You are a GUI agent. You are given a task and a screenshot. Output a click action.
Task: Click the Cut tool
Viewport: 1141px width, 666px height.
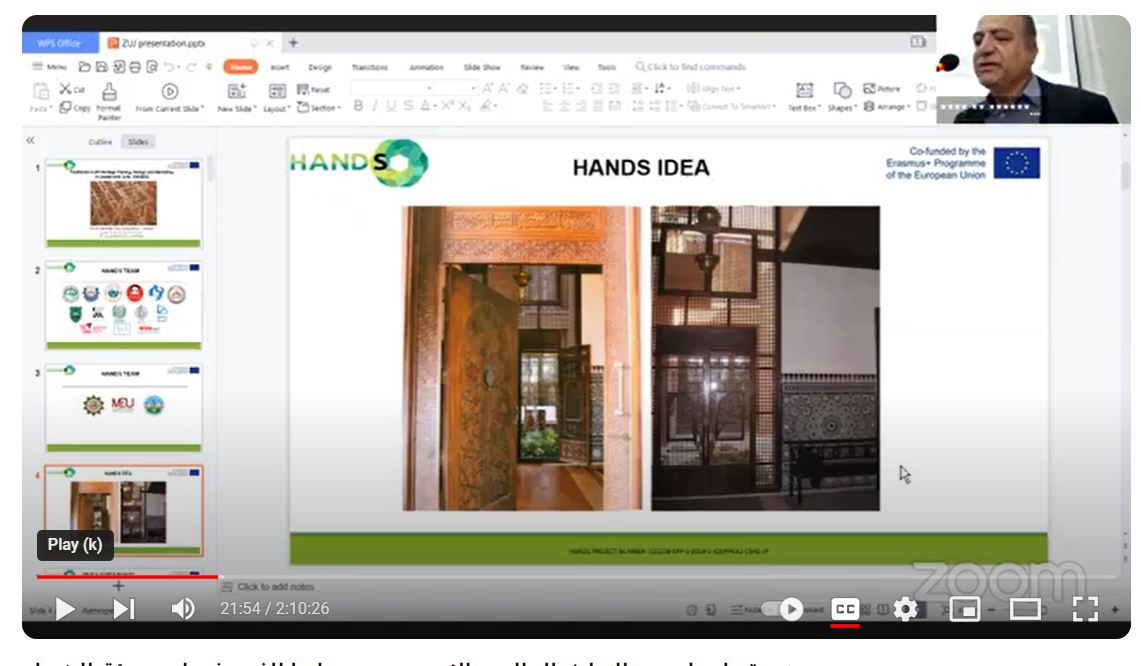tap(72, 89)
